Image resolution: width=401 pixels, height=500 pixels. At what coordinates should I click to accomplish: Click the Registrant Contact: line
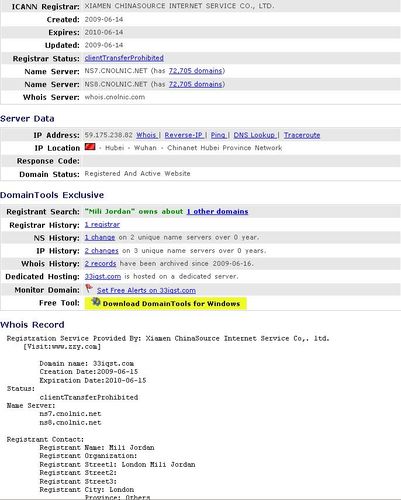tap(45, 439)
